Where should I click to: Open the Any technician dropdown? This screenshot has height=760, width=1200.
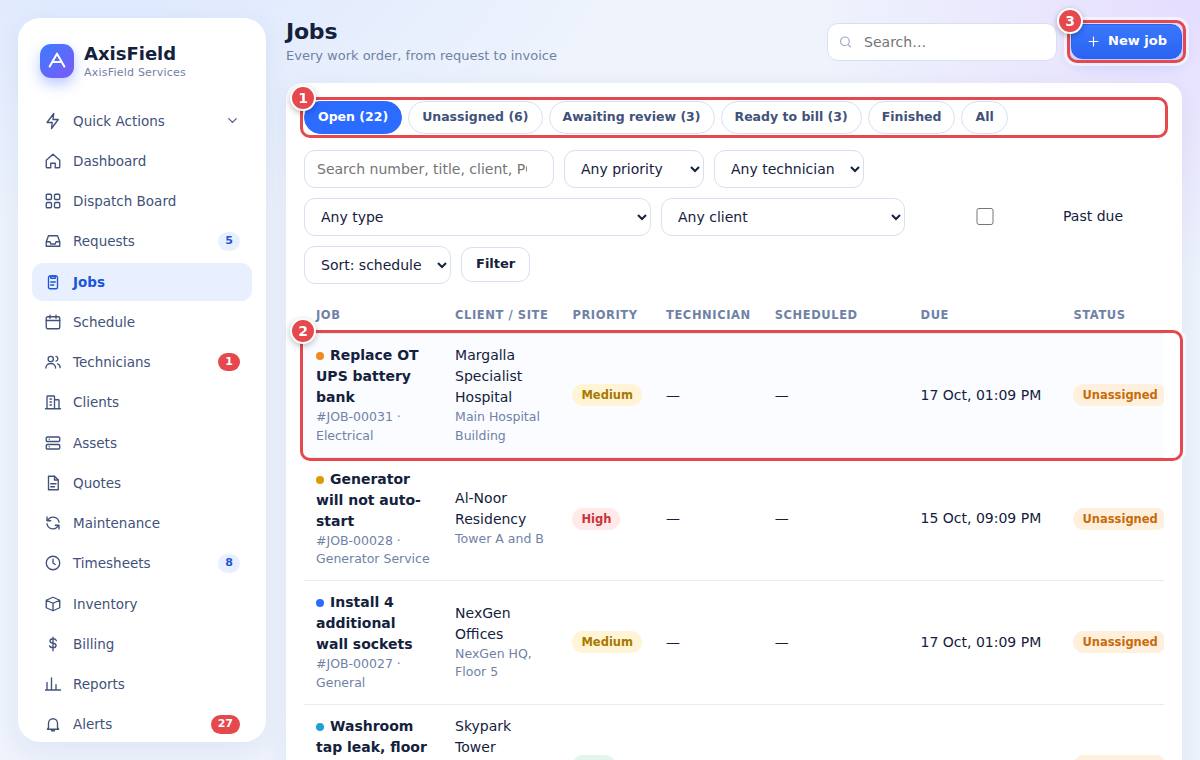[789, 169]
